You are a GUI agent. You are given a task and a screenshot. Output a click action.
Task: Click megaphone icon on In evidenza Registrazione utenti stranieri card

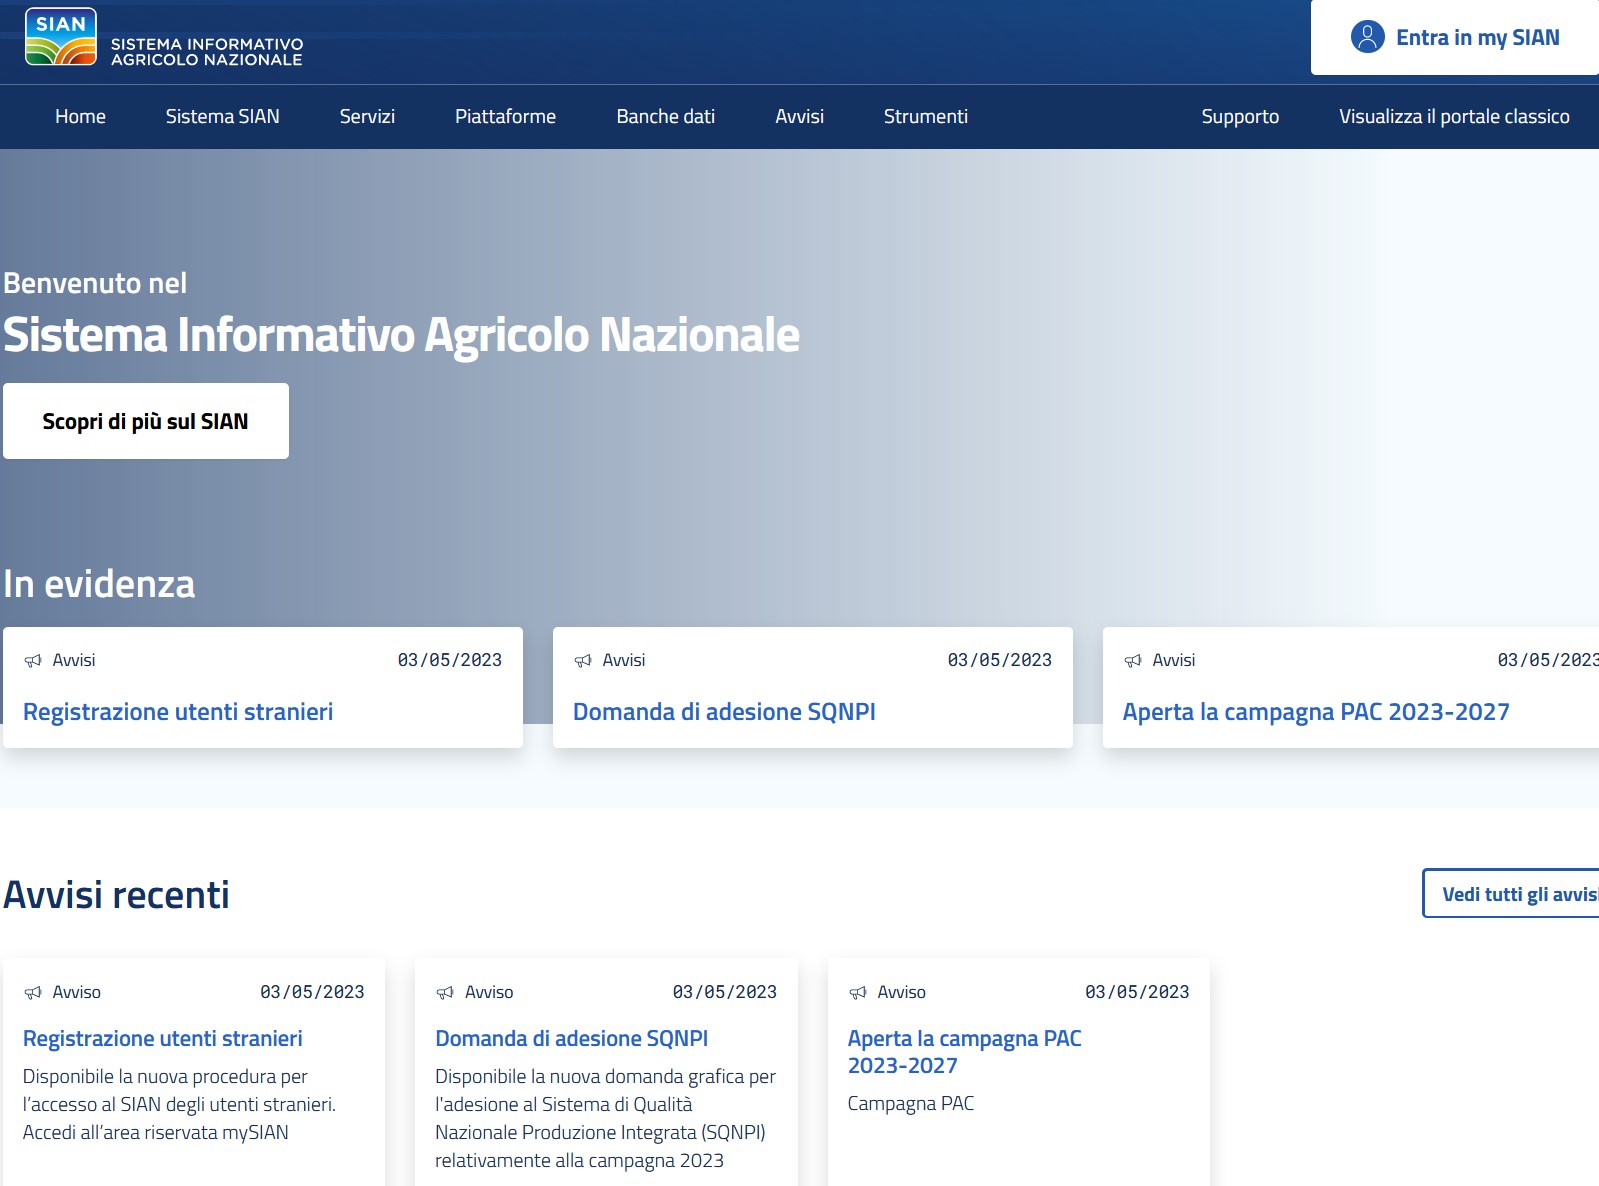tap(33, 660)
